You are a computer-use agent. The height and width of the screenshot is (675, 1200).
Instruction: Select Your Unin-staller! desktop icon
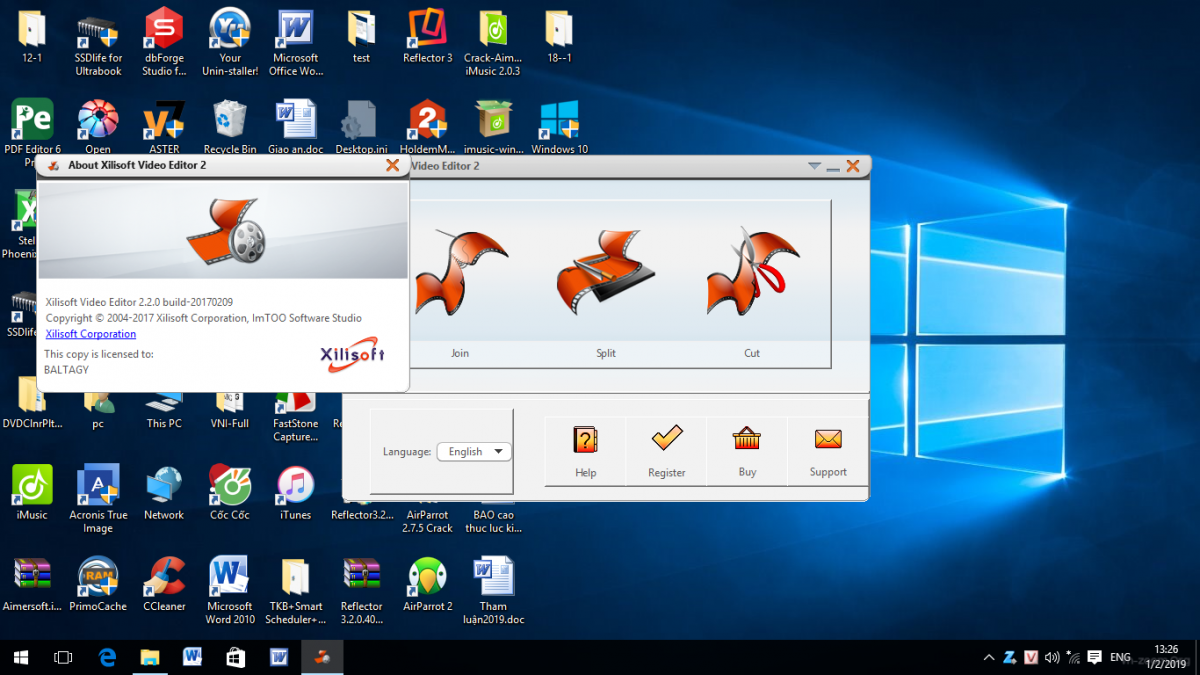(230, 41)
